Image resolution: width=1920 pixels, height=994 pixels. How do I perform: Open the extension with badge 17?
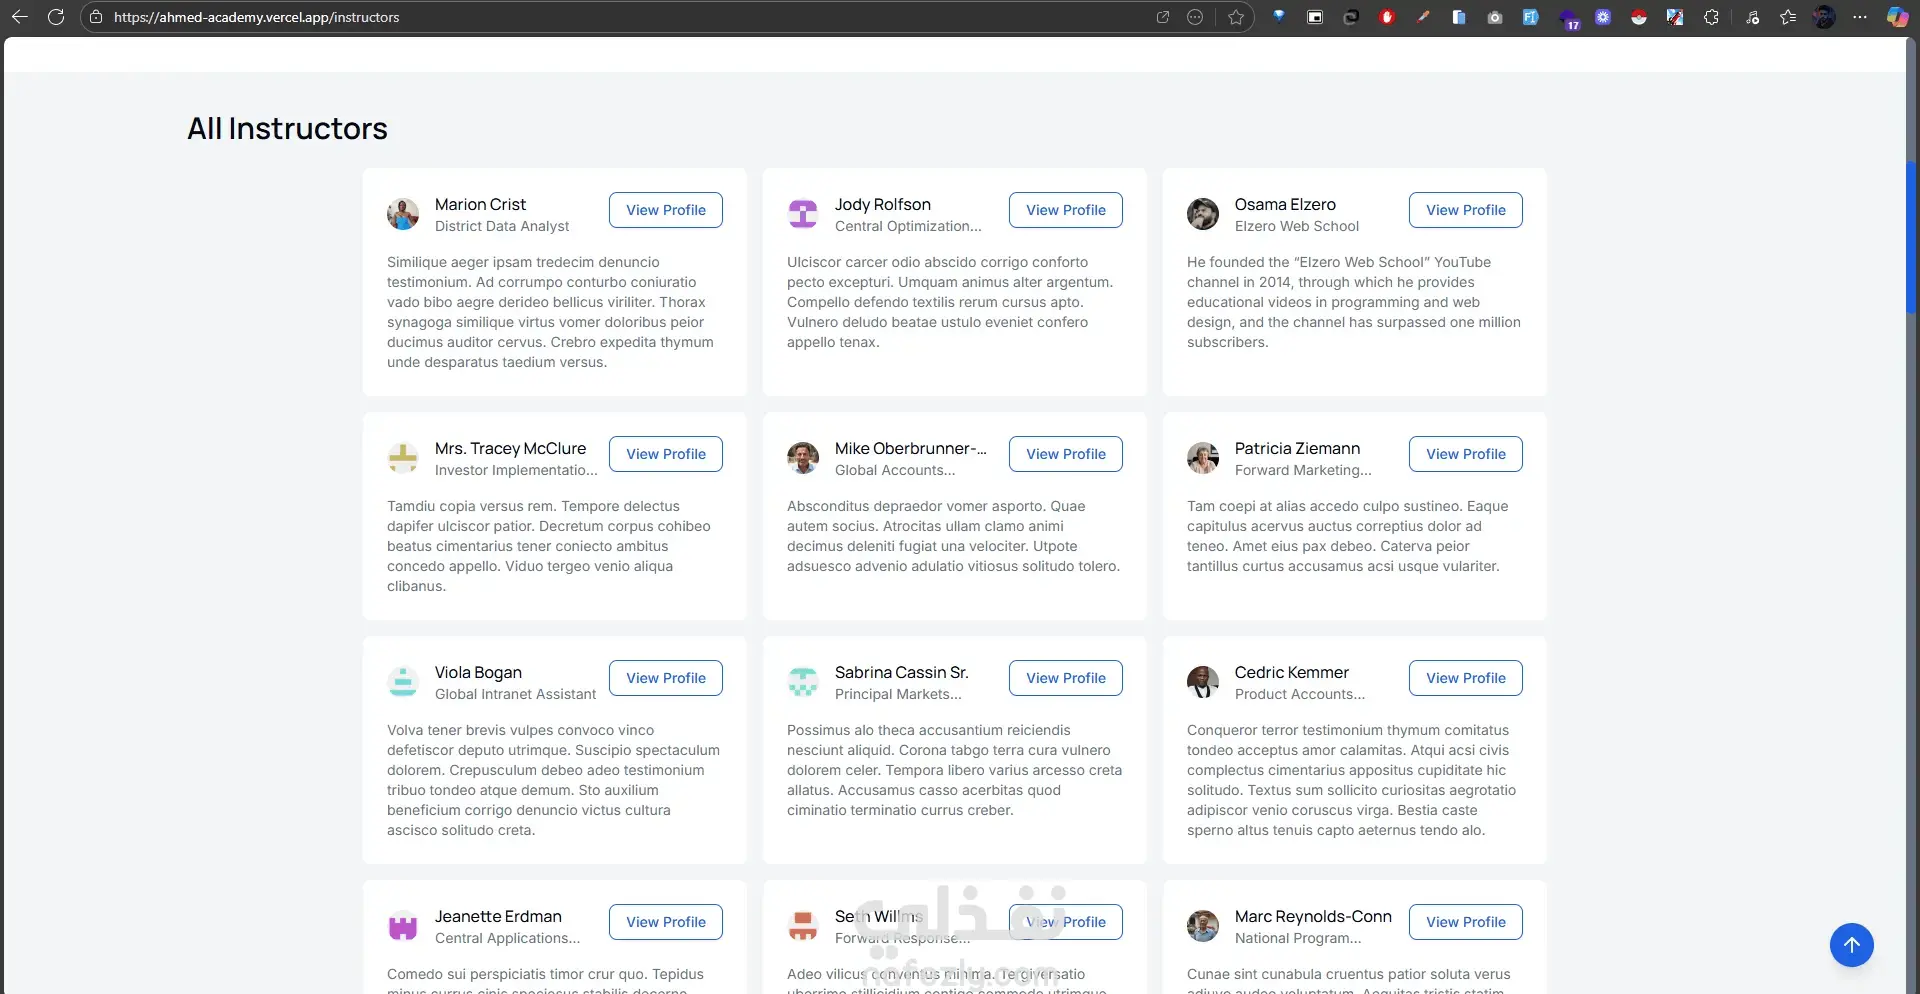pyautogui.click(x=1568, y=18)
